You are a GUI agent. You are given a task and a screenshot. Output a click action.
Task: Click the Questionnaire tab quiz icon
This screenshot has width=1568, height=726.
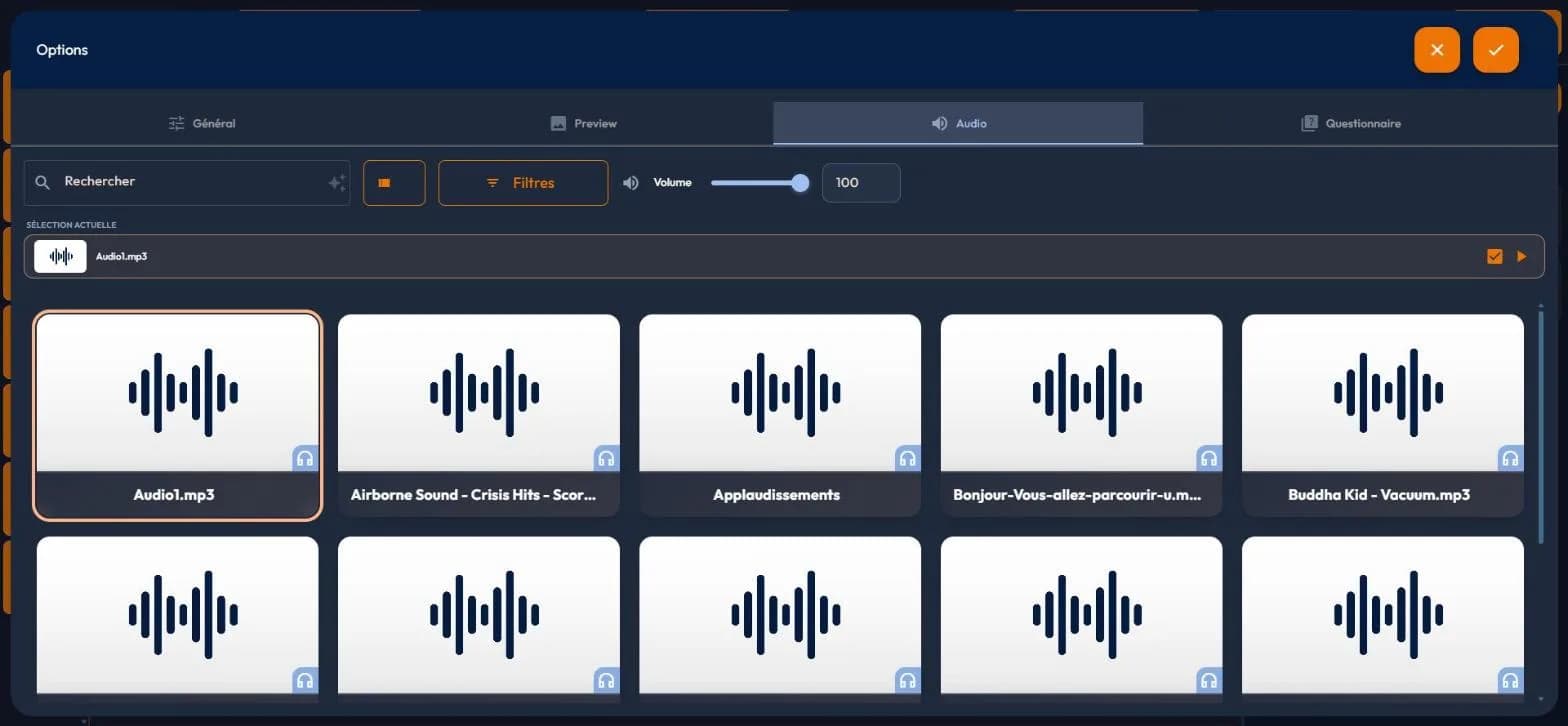click(x=1309, y=123)
